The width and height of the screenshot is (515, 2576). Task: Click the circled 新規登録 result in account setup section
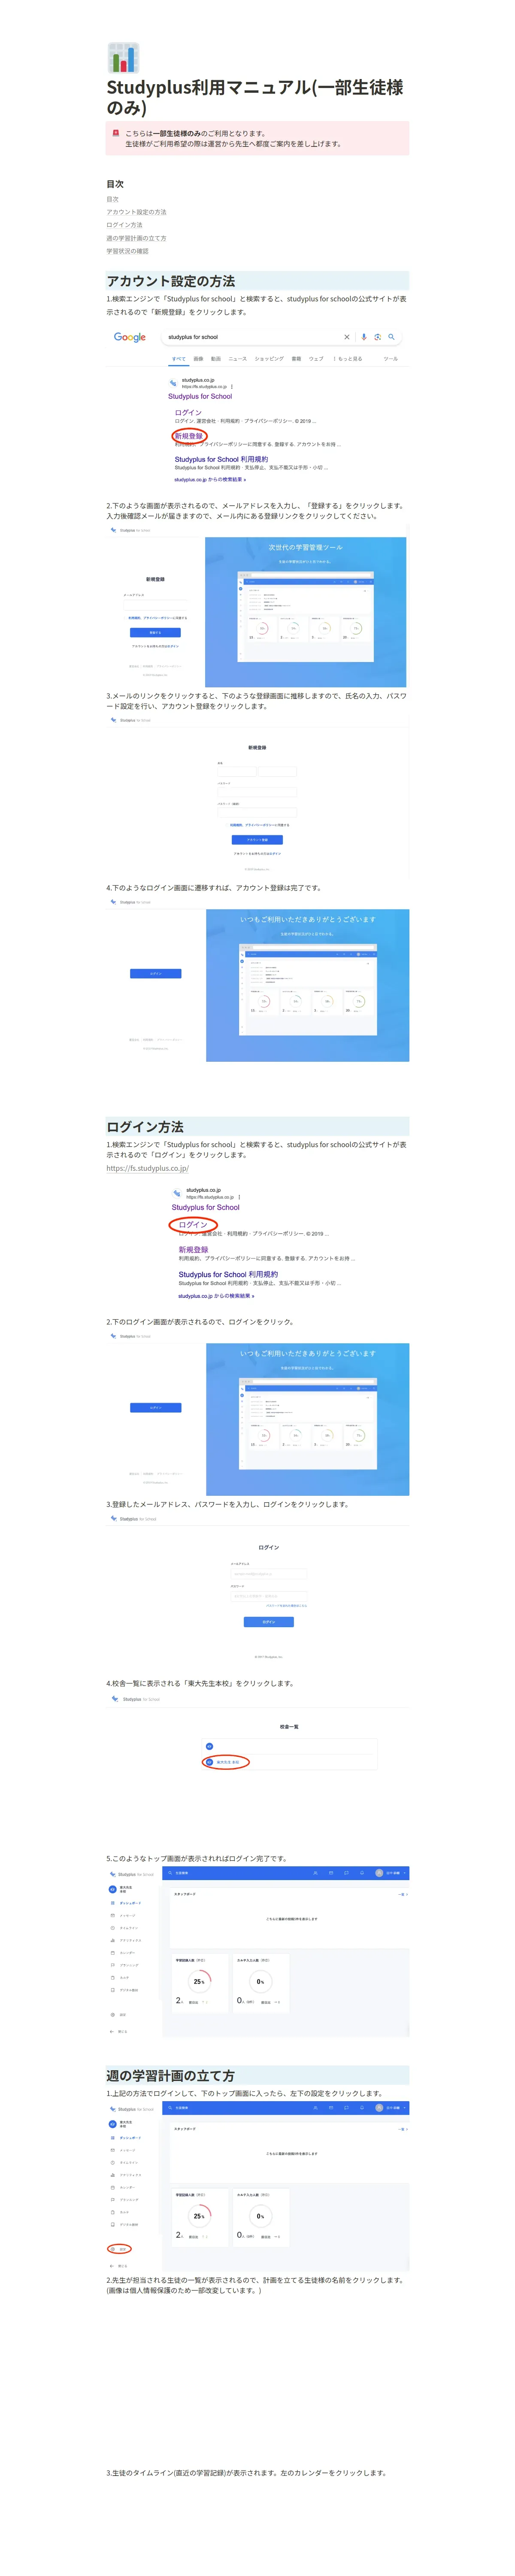(189, 436)
